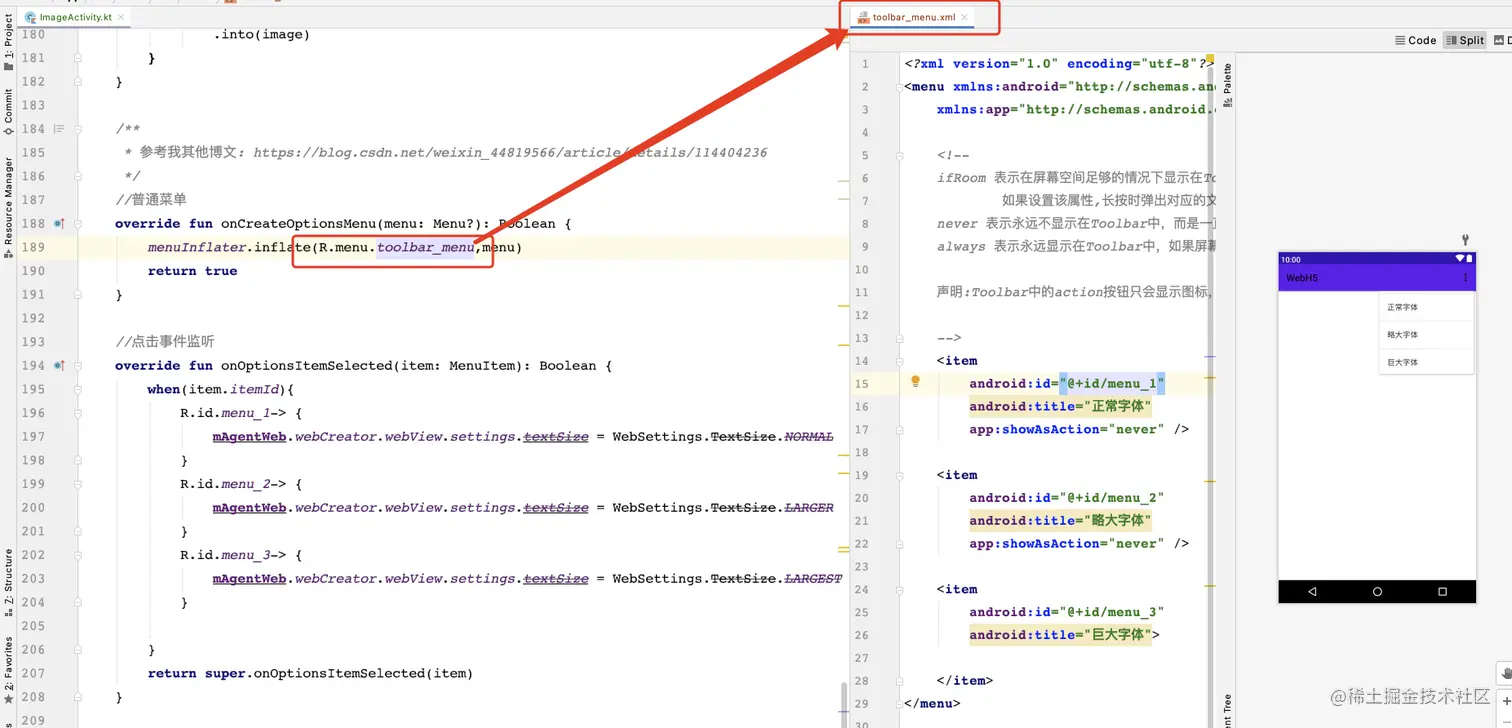Viewport: 1512px width, 728px height.
Task: Click android:title="正常字体" on line 16
Action: point(1061,407)
